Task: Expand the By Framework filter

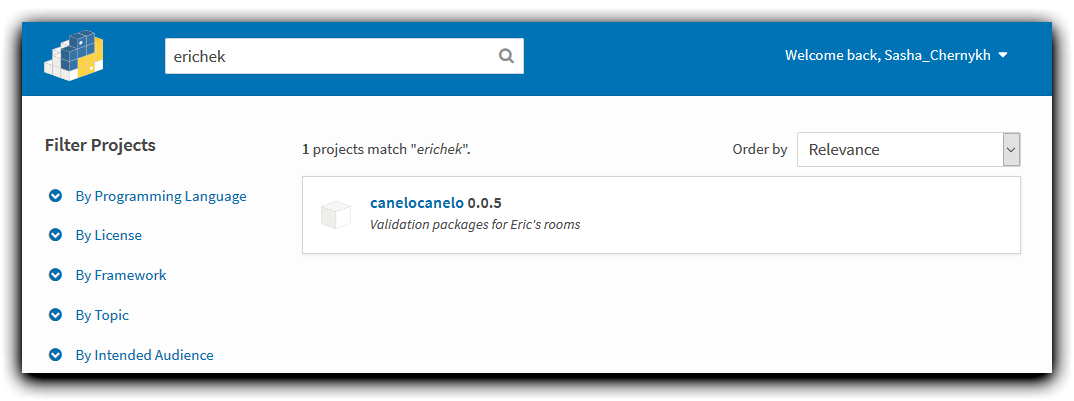Action: (121, 275)
